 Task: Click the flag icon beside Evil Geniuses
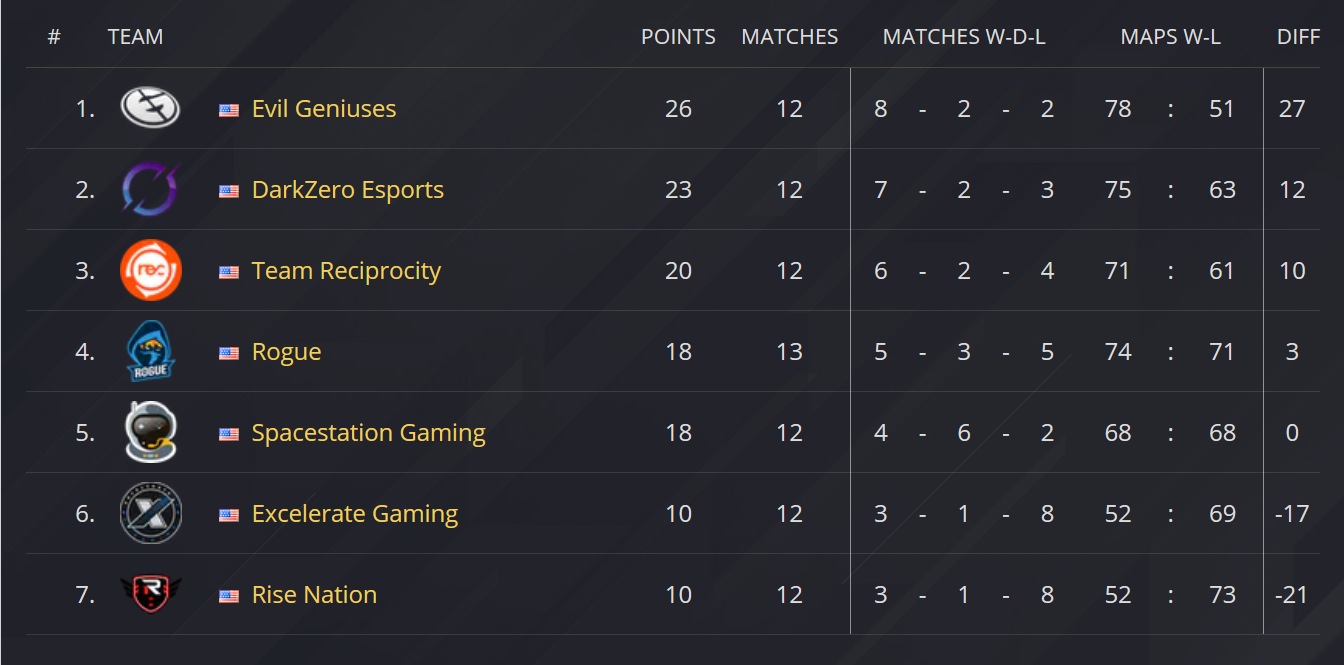[229, 110]
